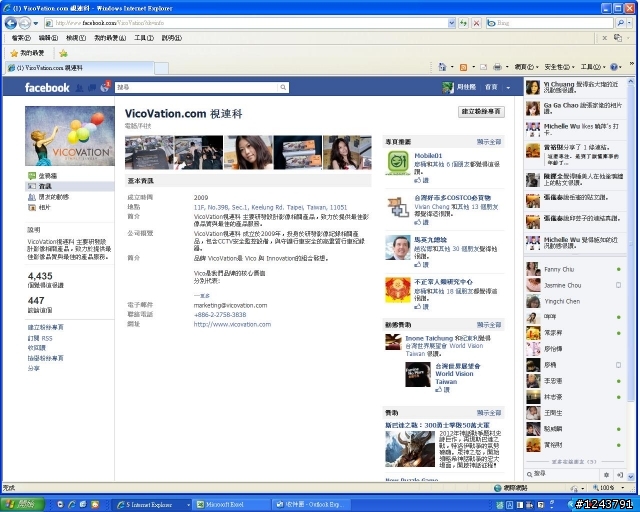
Task: Click the chat sidebar 搜尋 search field
Action: pyautogui.click(x=562, y=474)
